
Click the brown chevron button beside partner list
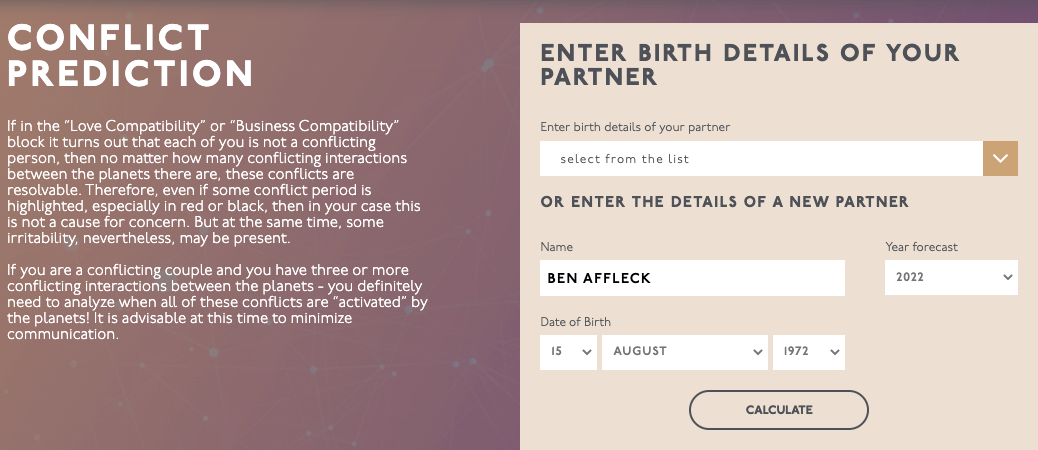[1000, 159]
